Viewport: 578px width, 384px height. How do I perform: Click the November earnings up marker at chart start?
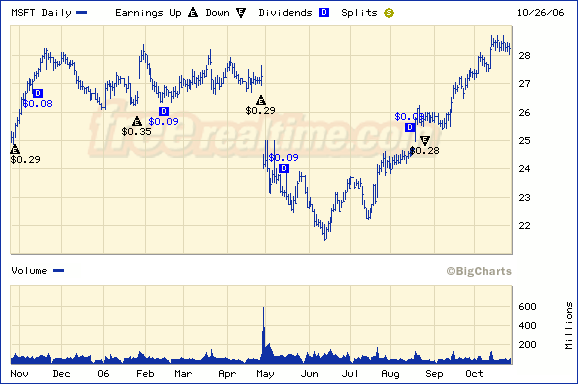[x=15, y=149]
